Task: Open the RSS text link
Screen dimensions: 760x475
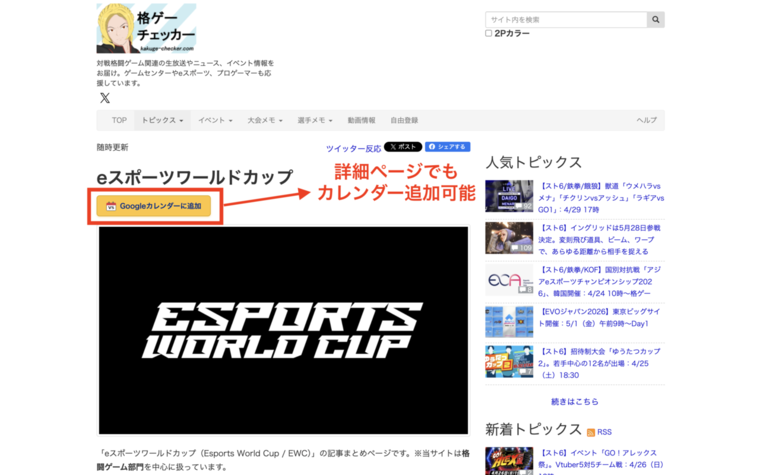Action: click(604, 432)
